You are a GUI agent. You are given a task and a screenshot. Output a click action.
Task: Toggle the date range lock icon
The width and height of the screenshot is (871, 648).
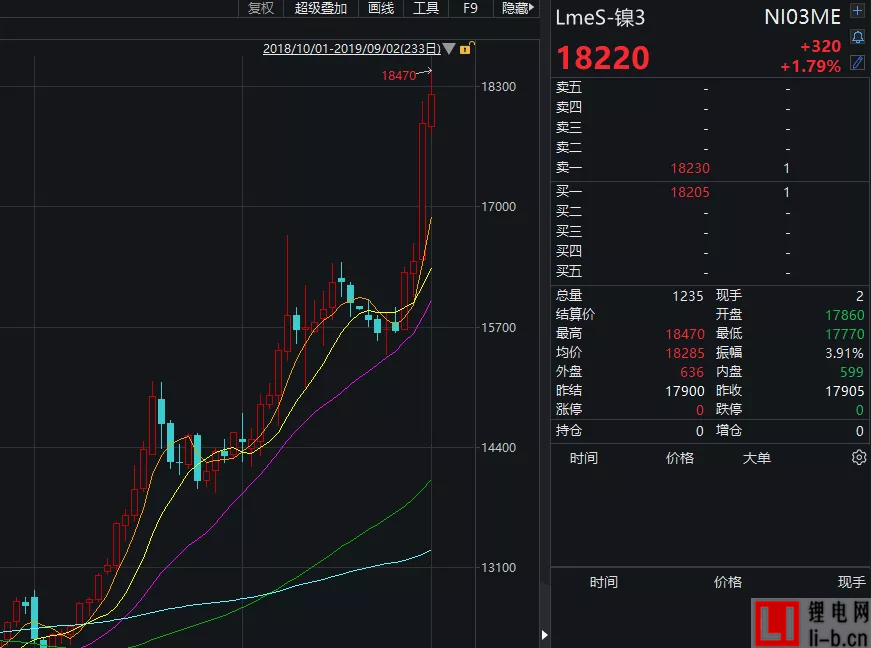point(471,48)
